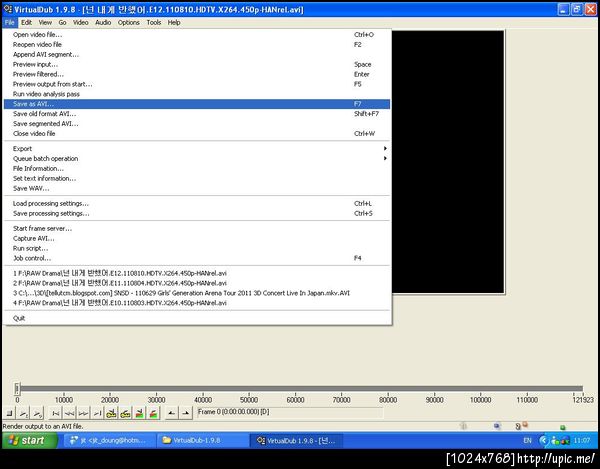Switch to VirtualDub-1.9.8 folder taskbar button

(203, 441)
